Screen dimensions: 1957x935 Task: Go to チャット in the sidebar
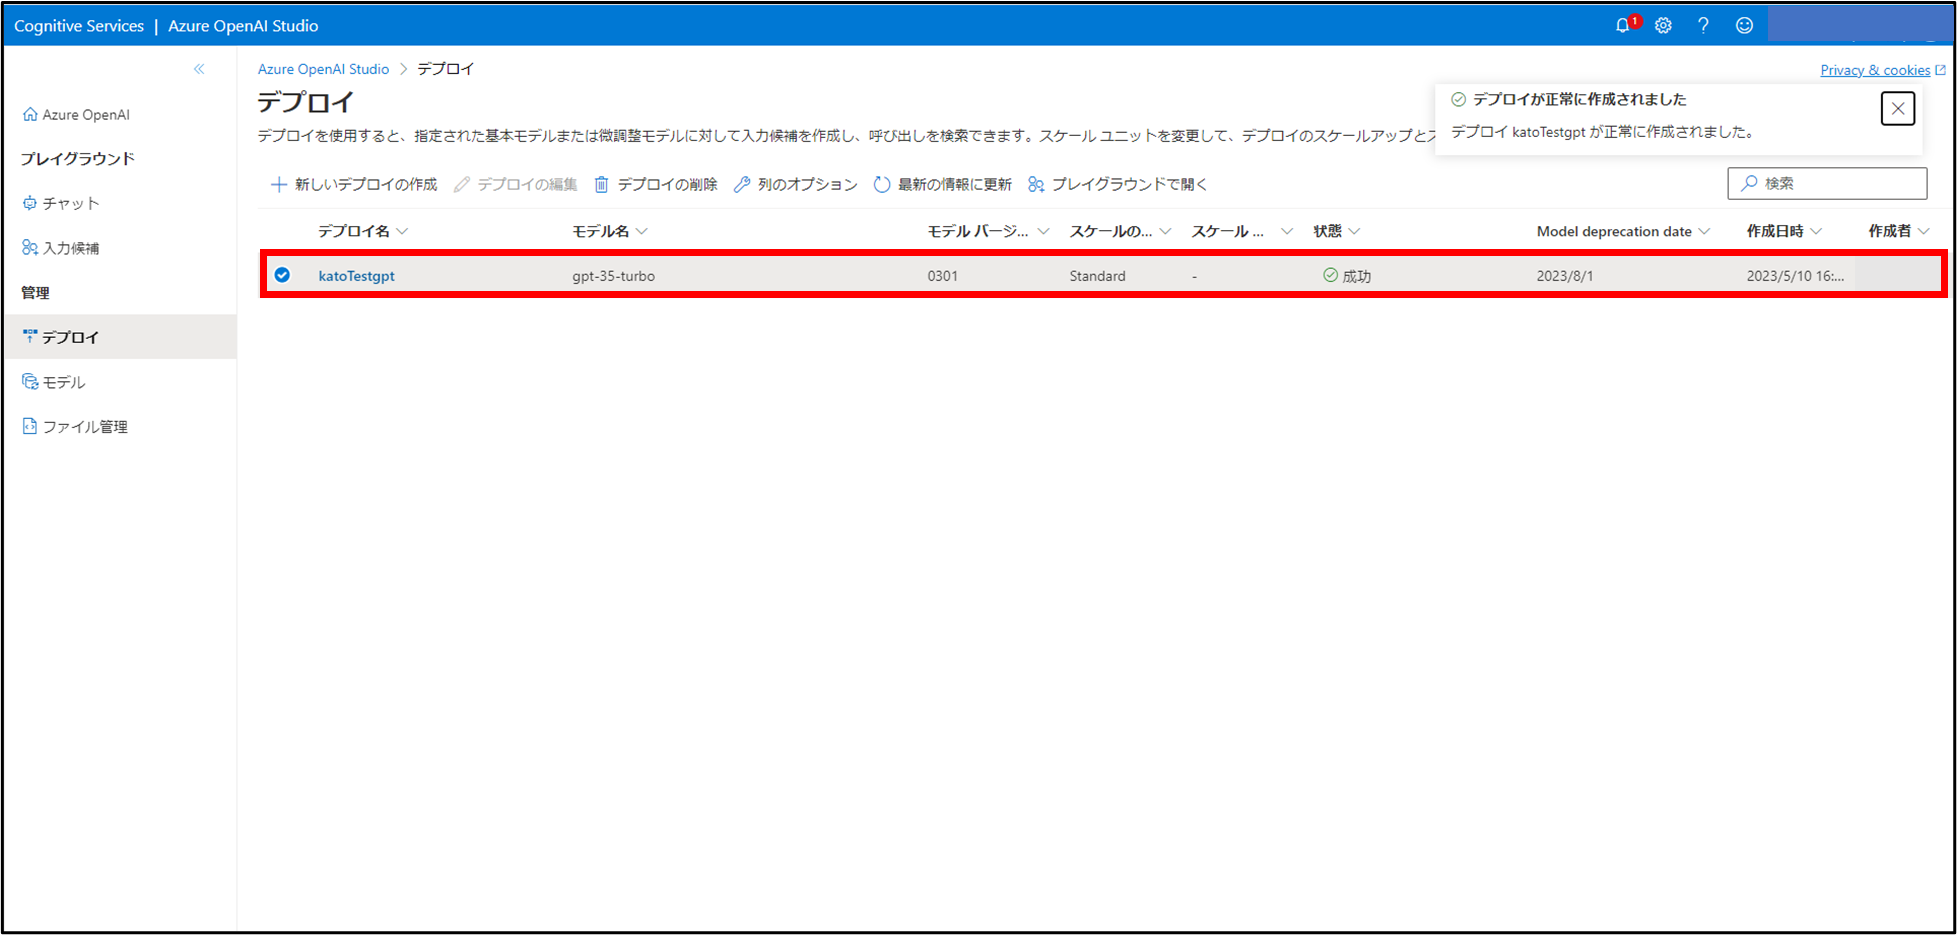(x=70, y=203)
